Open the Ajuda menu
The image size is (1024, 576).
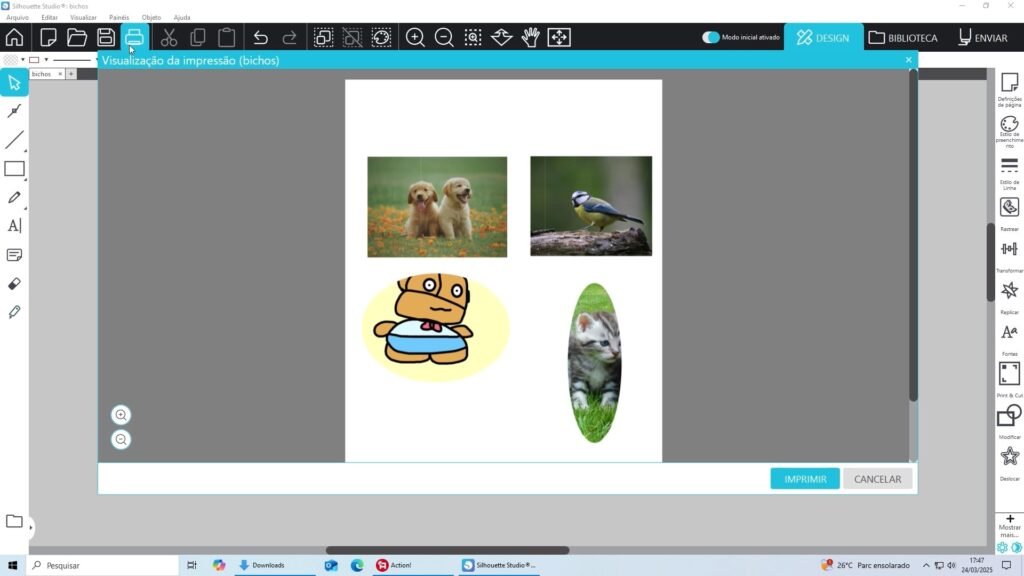point(182,18)
